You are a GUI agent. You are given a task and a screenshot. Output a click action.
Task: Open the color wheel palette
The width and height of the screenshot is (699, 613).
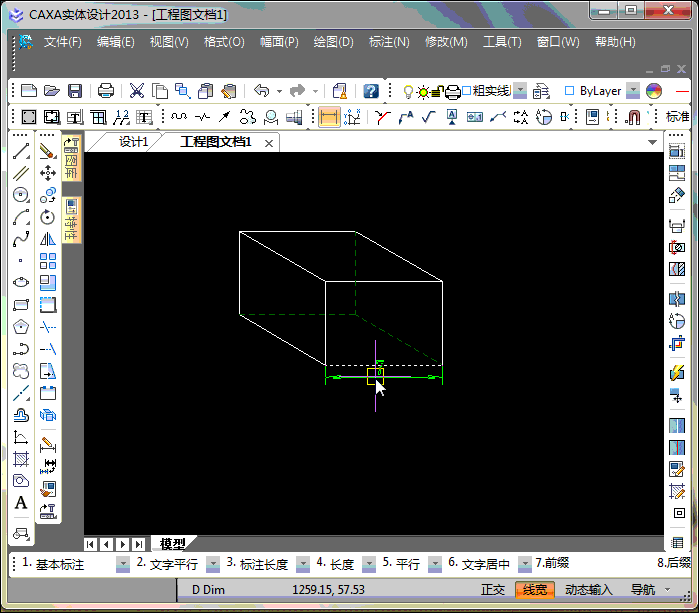click(x=654, y=91)
